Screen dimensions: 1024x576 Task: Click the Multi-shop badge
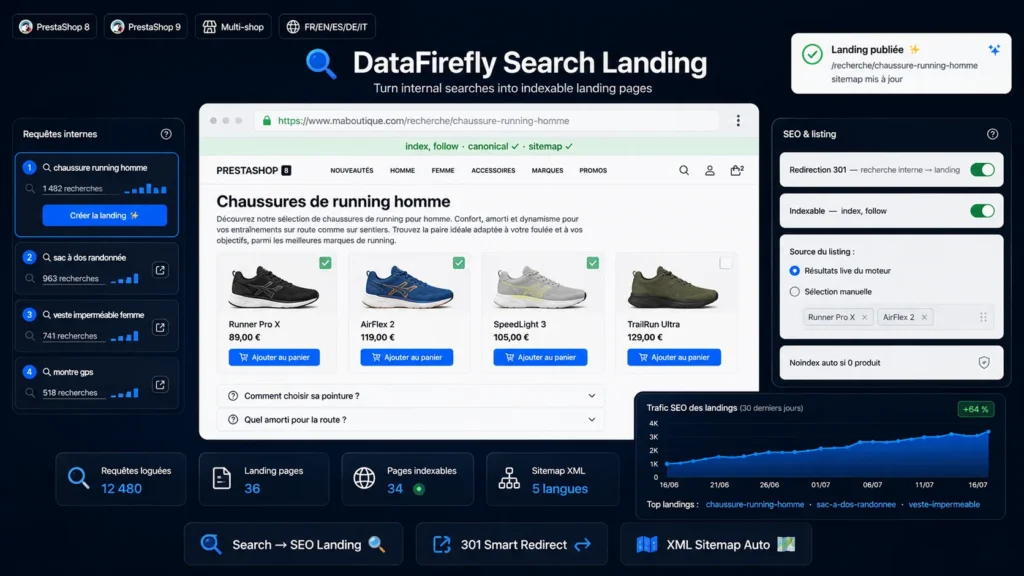click(233, 27)
